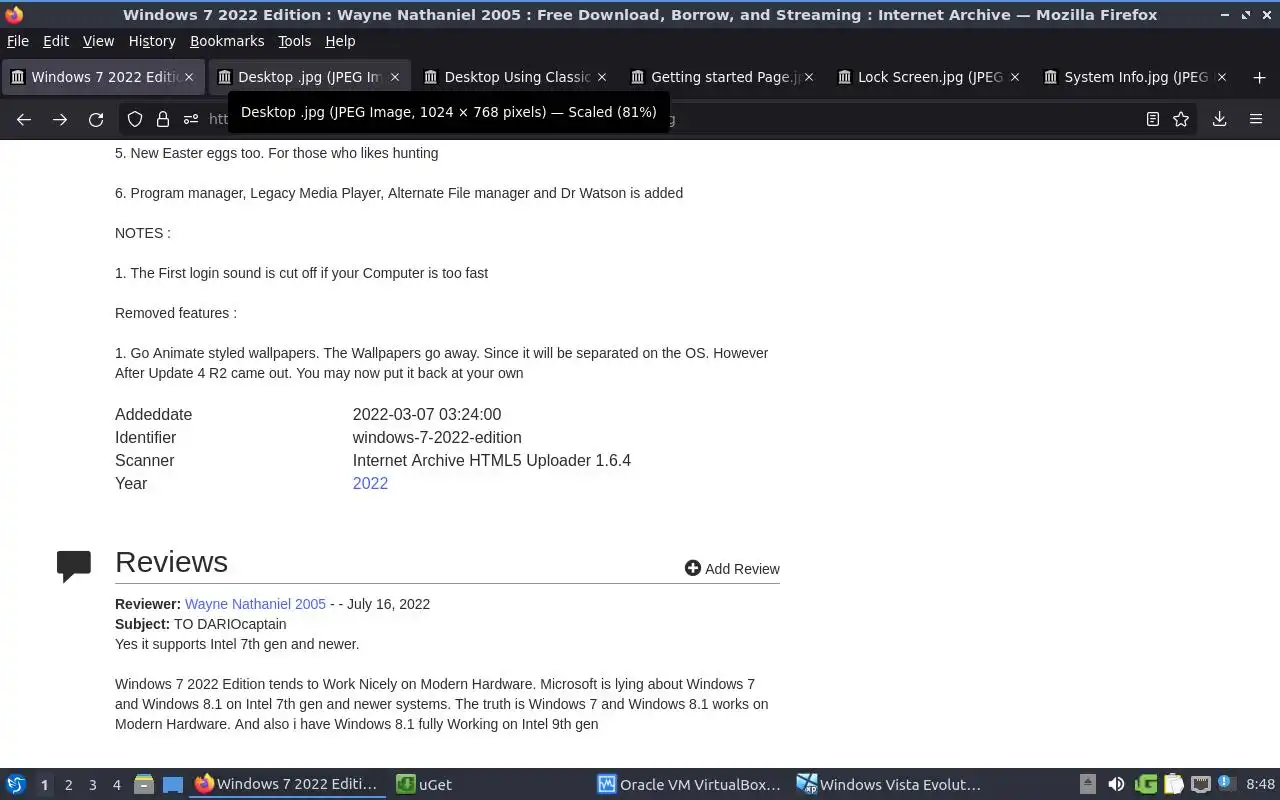Screen dimensions: 1280x800
Task: Click the clock showing 8:48
Action: click(x=1260, y=785)
